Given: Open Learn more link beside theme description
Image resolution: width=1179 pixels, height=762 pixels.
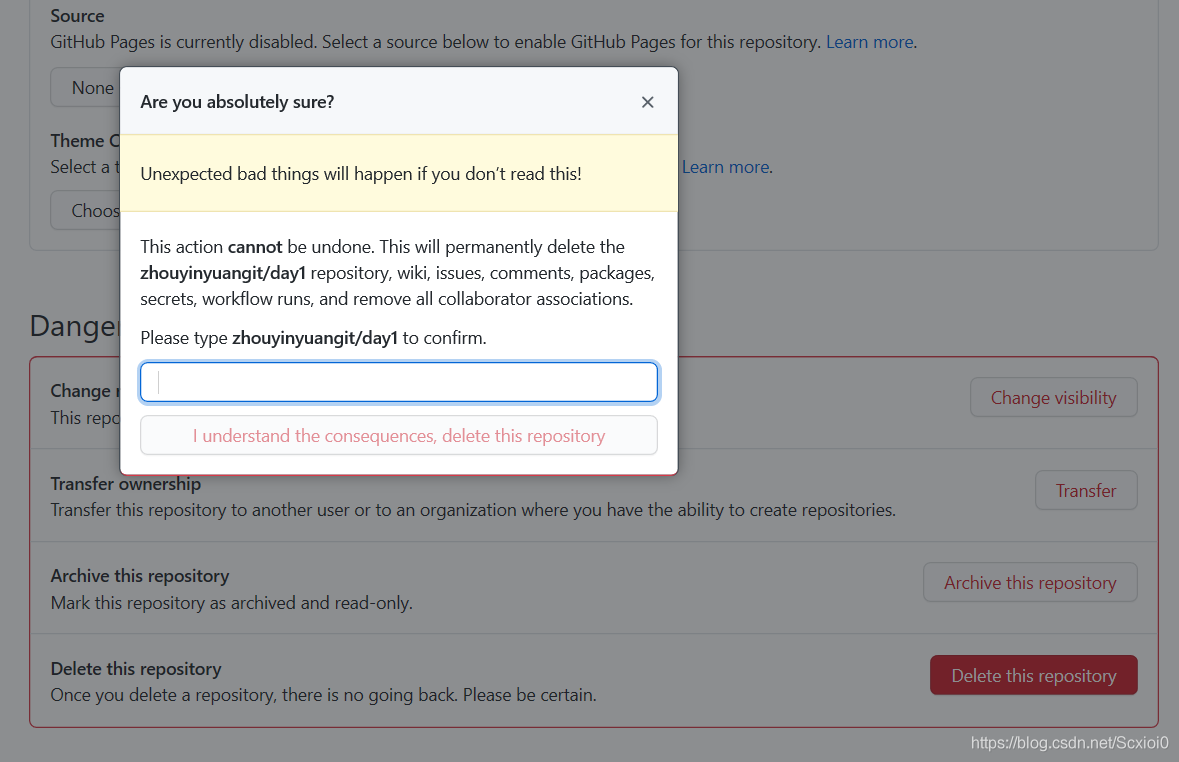Looking at the screenshot, I should (x=726, y=167).
